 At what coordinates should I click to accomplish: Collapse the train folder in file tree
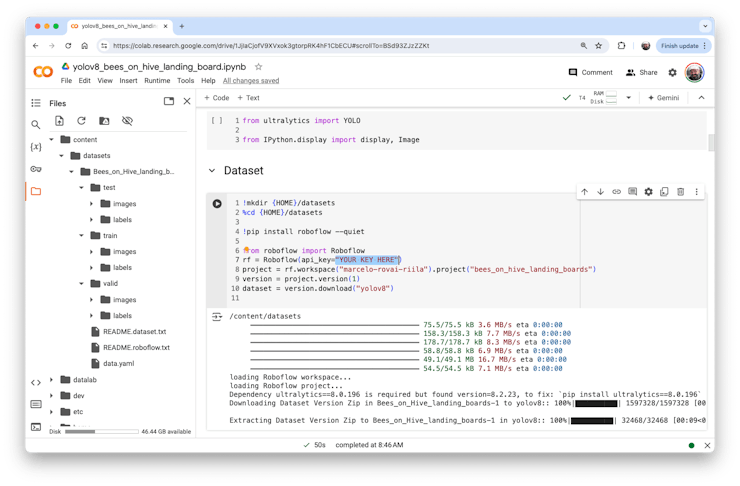click(x=81, y=236)
